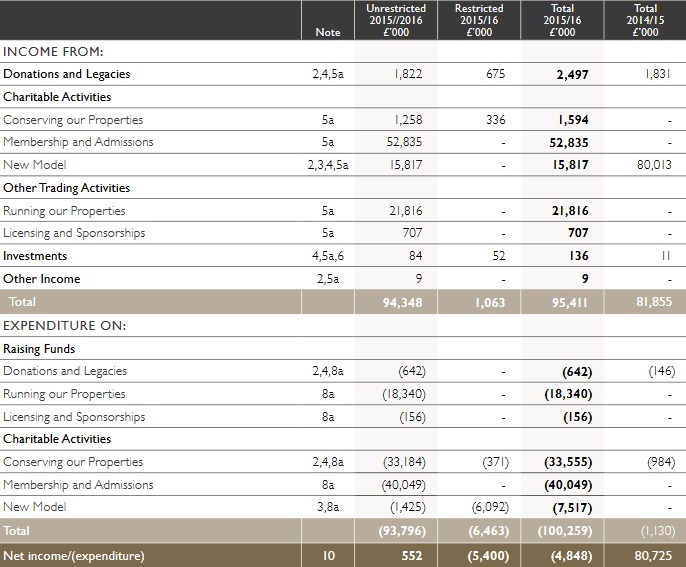Select the Restricted 2015/16 column header
Image resolution: width=686 pixels, height=567 pixels.
(479, 20)
